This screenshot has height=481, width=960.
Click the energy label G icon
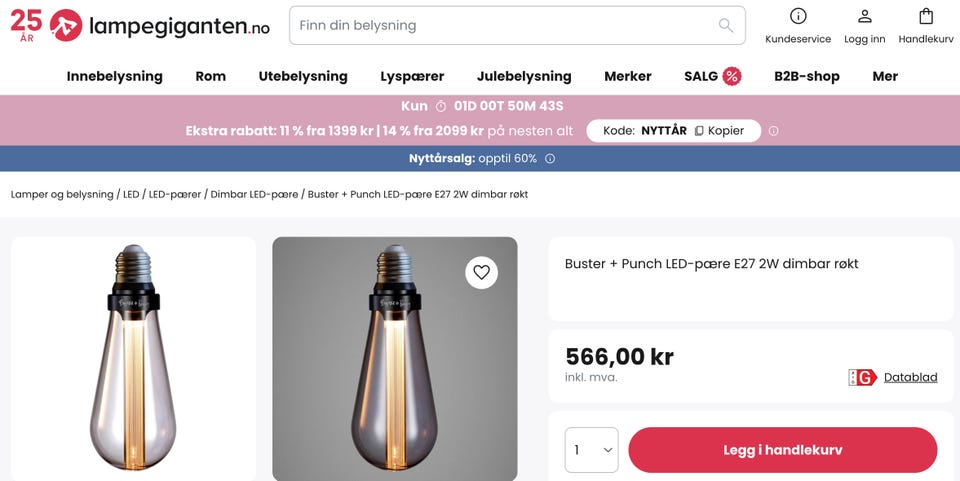(x=862, y=377)
